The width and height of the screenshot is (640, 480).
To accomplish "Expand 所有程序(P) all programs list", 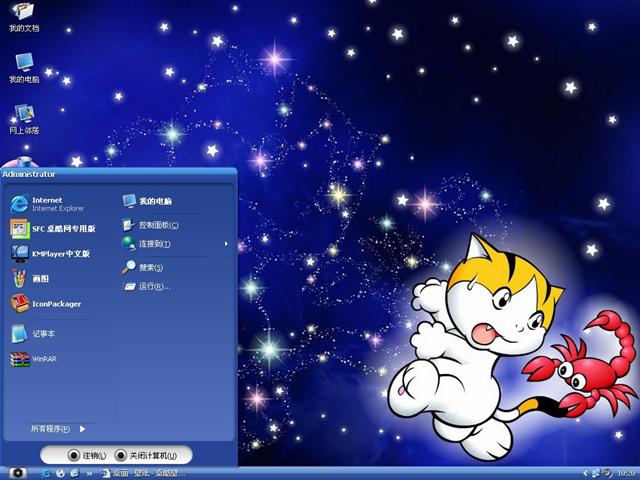I will (x=58, y=429).
